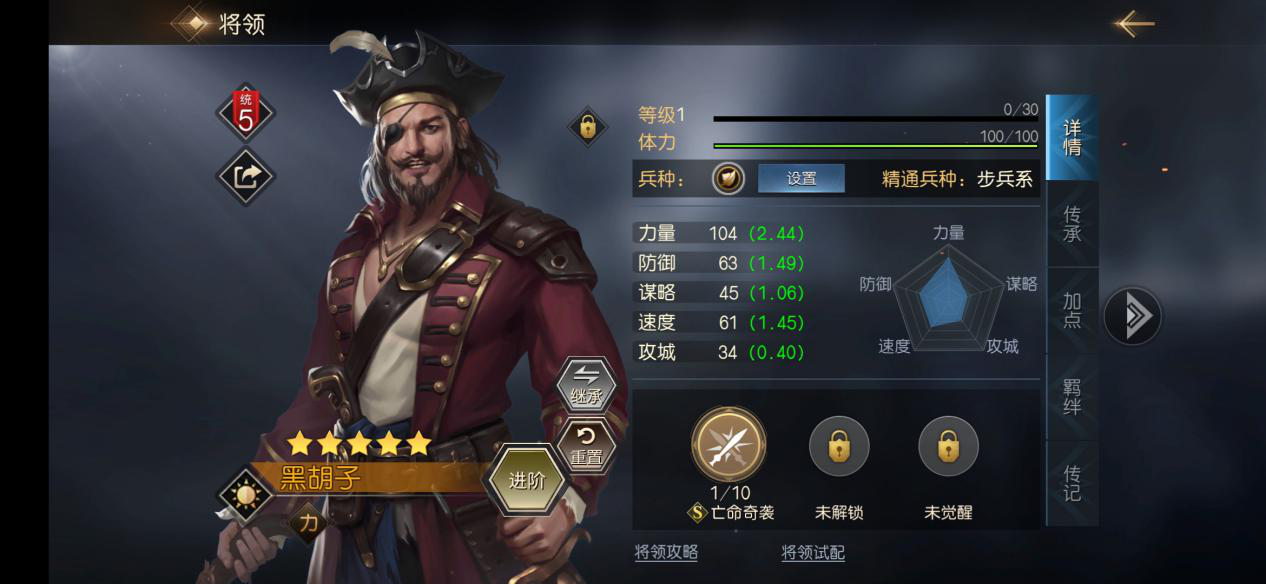Image resolution: width=1266 pixels, height=584 pixels.
Task: Tap the 亡命奇袭 skill icon
Action: tap(729, 446)
